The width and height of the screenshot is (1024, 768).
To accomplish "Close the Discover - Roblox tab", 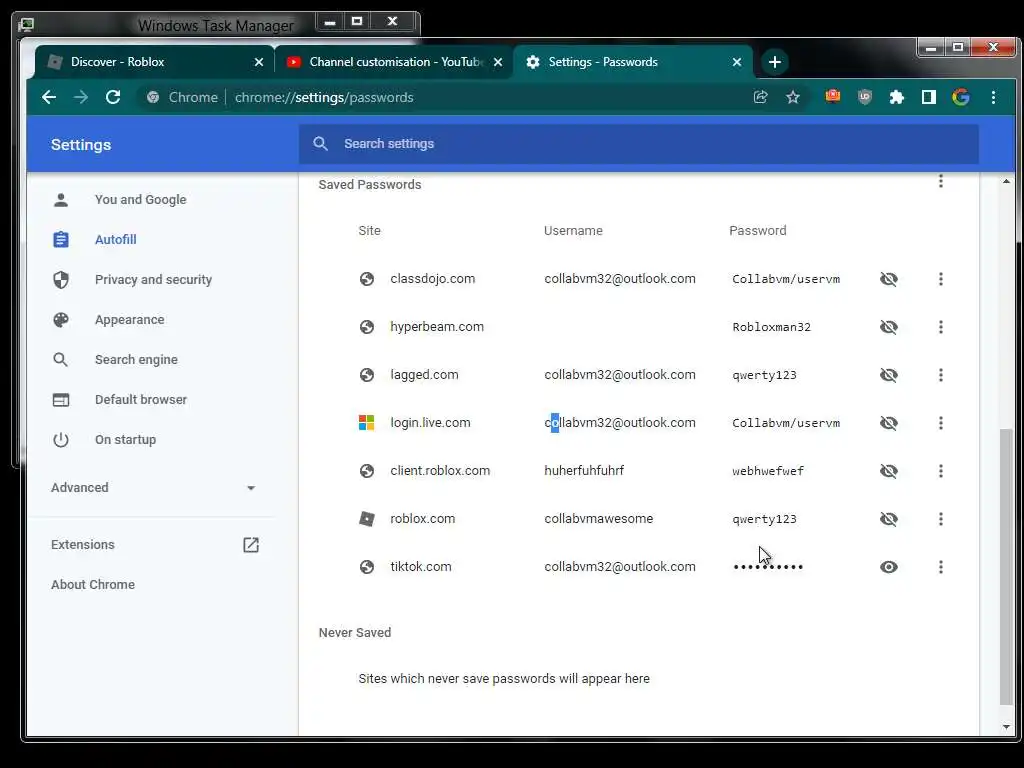I will coord(259,62).
